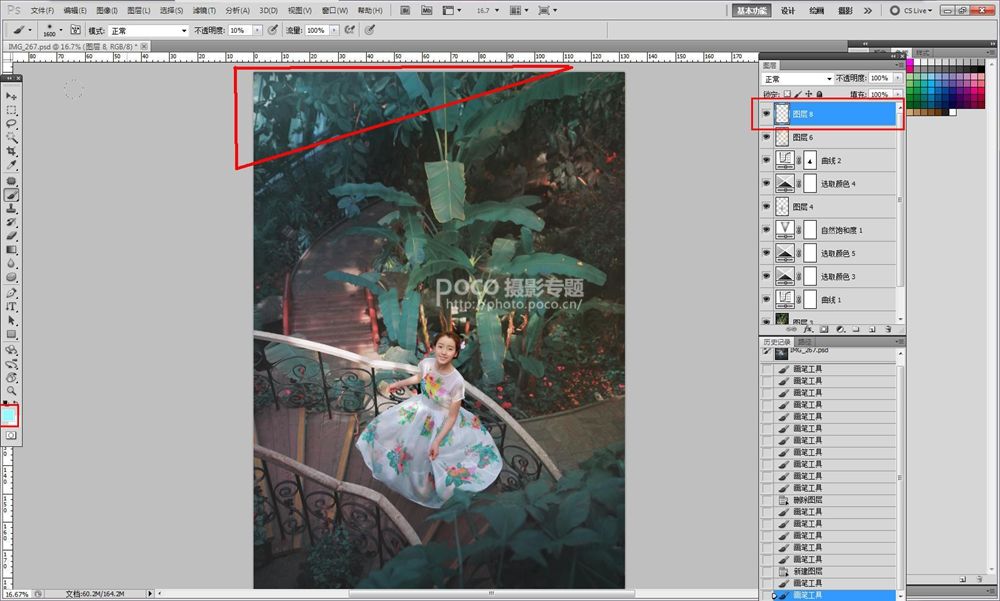This screenshot has width=1000, height=601.
Task: Hide layer 图层 6 eye icon
Action: click(x=766, y=137)
